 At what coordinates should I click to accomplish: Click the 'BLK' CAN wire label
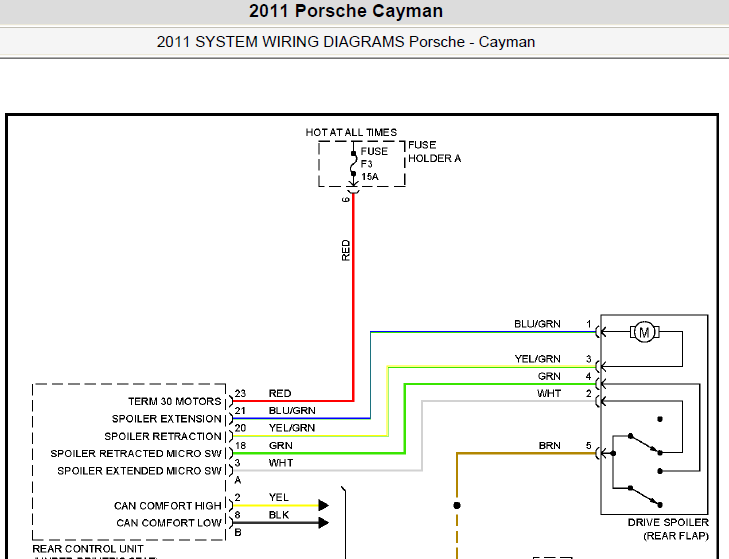278,515
